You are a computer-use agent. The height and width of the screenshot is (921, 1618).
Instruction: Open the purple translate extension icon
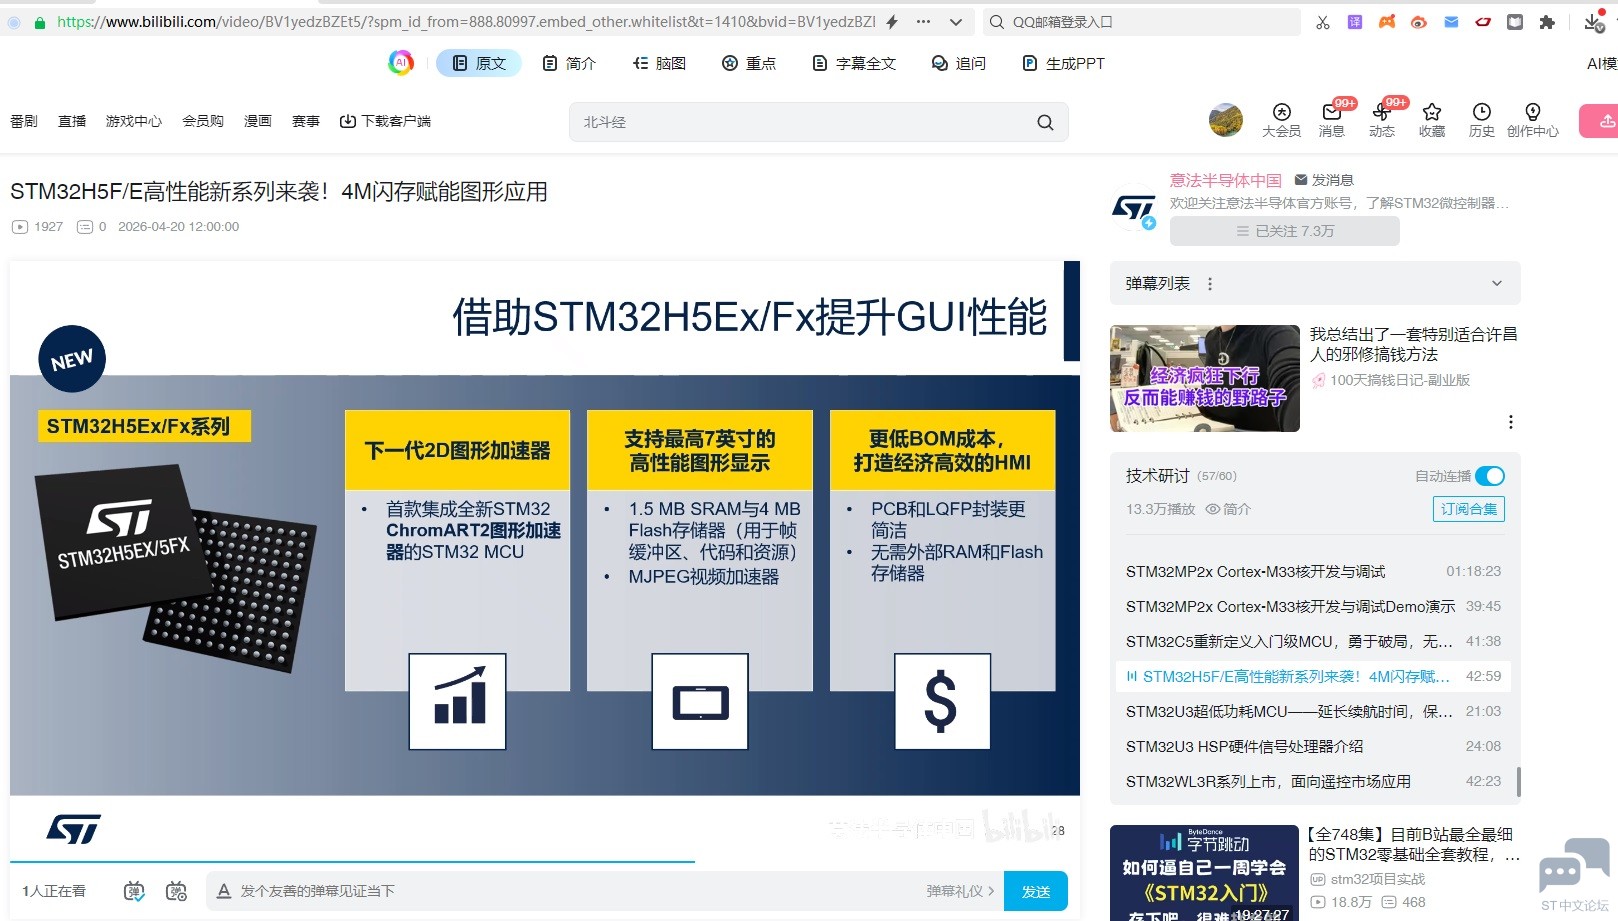tap(1355, 22)
